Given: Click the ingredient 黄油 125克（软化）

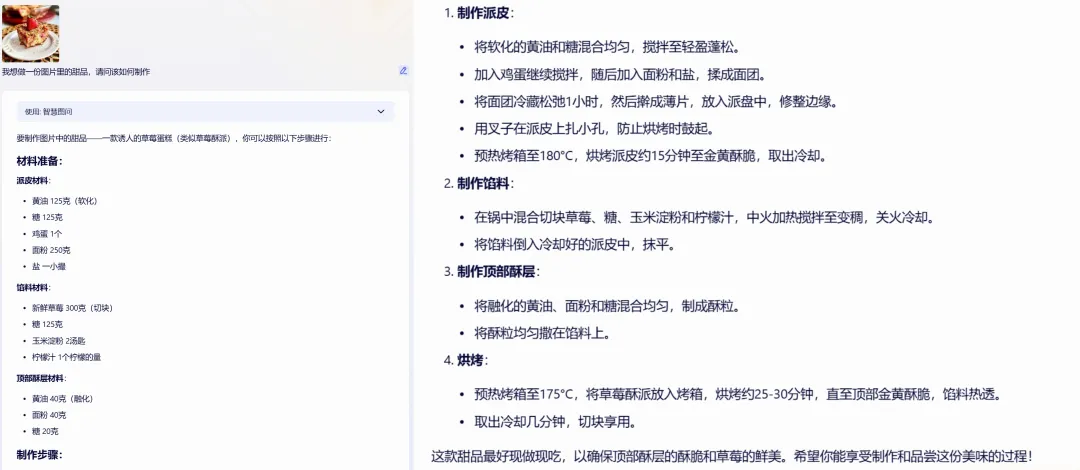Looking at the screenshot, I should pyautogui.click(x=64, y=201).
